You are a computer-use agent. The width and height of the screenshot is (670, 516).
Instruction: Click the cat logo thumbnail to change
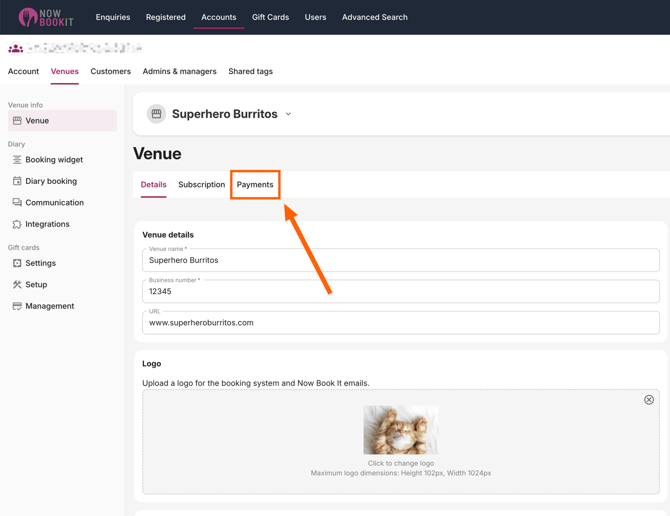coord(400,430)
